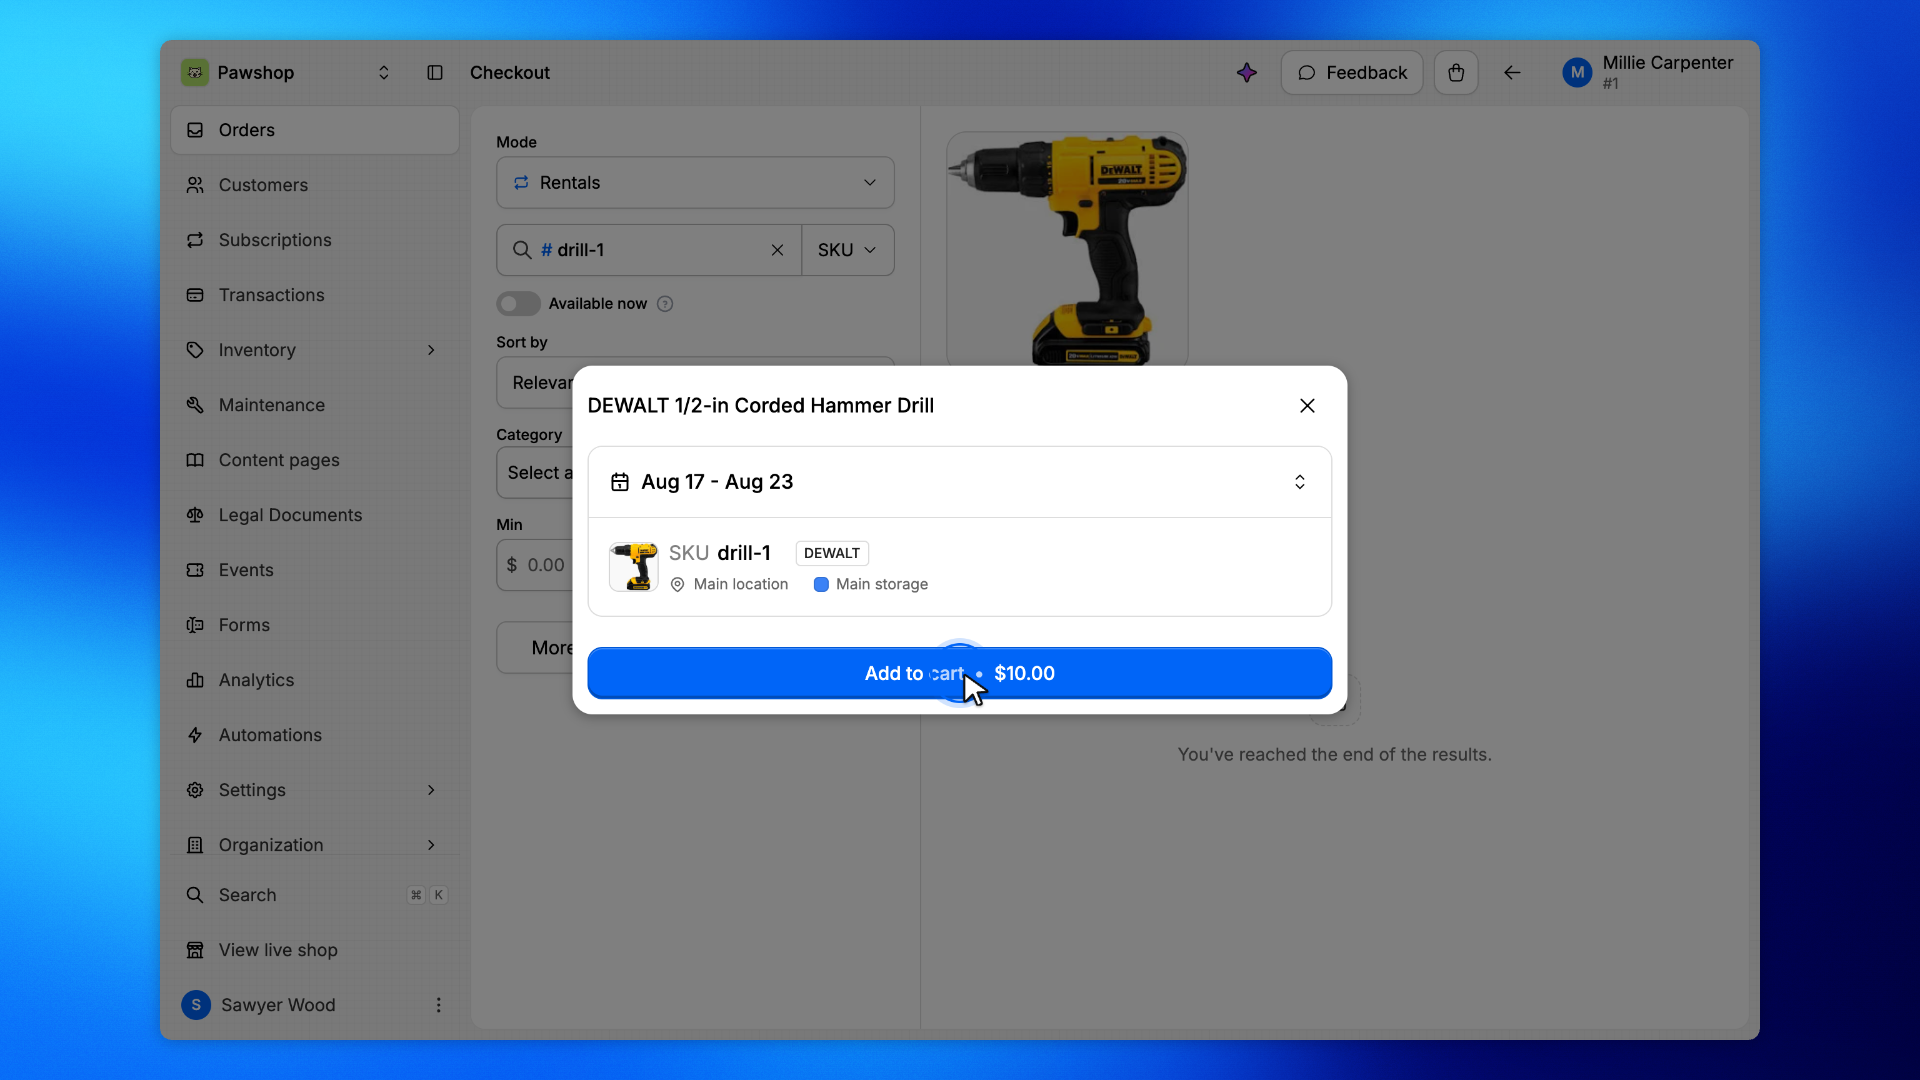The image size is (1920, 1080).
Task: Open Sawyer Wood options menu
Action: (438, 1005)
